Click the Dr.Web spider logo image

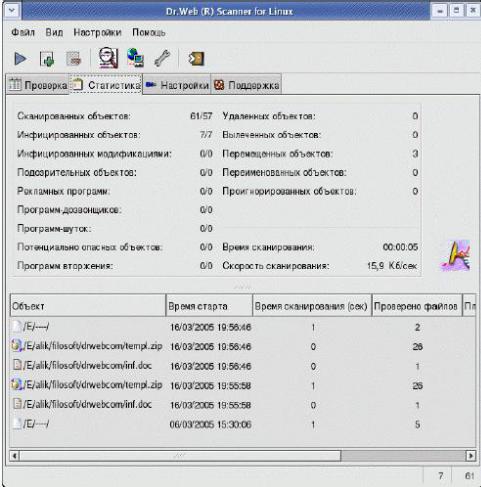456,256
